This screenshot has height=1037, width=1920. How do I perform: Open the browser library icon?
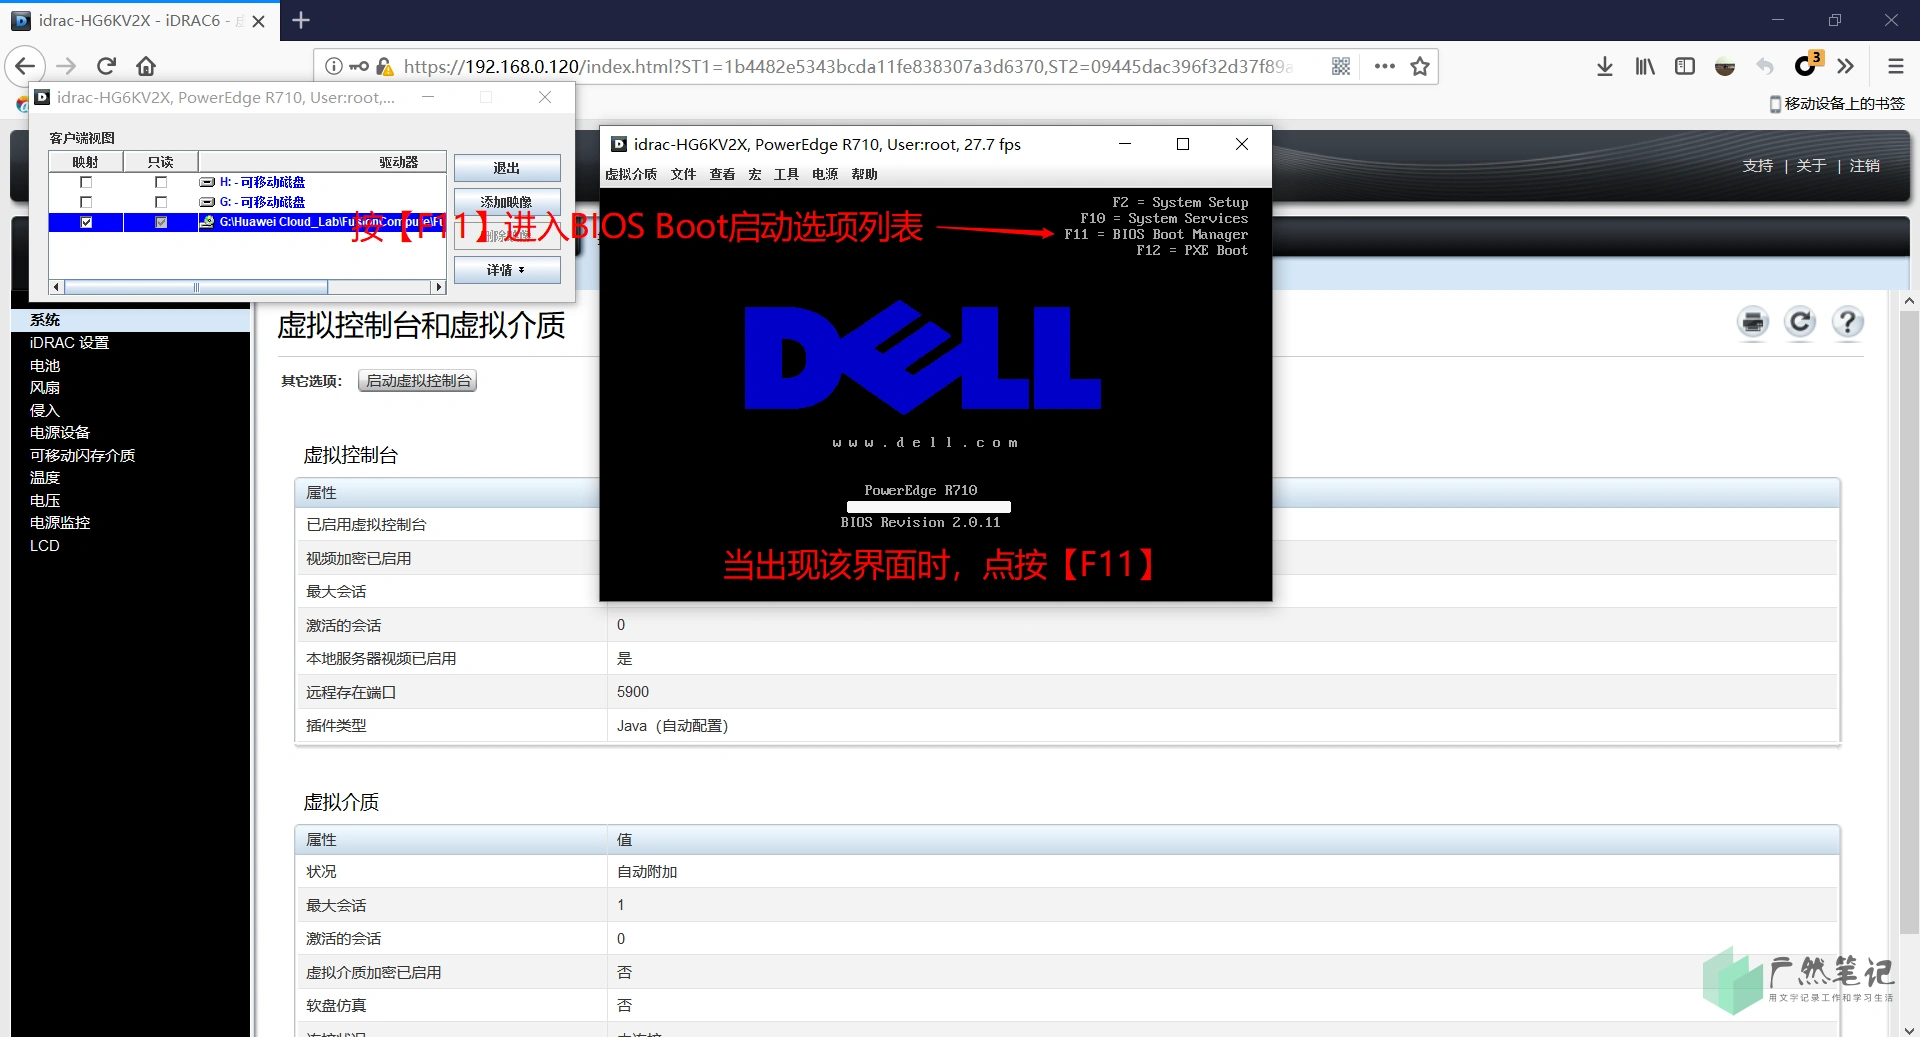pos(1645,66)
